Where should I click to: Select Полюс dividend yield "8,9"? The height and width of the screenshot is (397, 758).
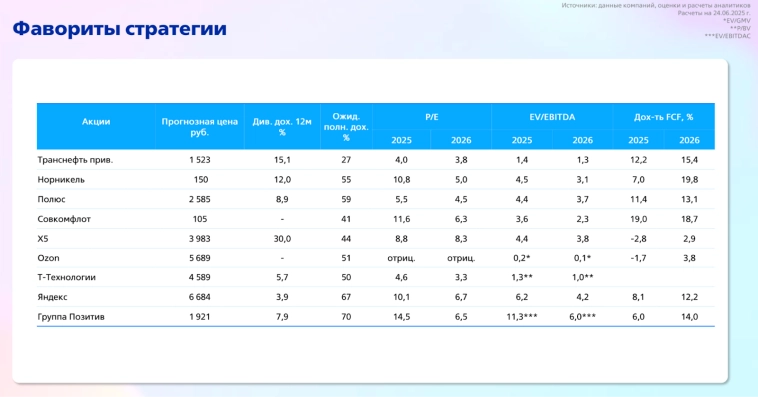pyautogui.click(x=282, y=199)
